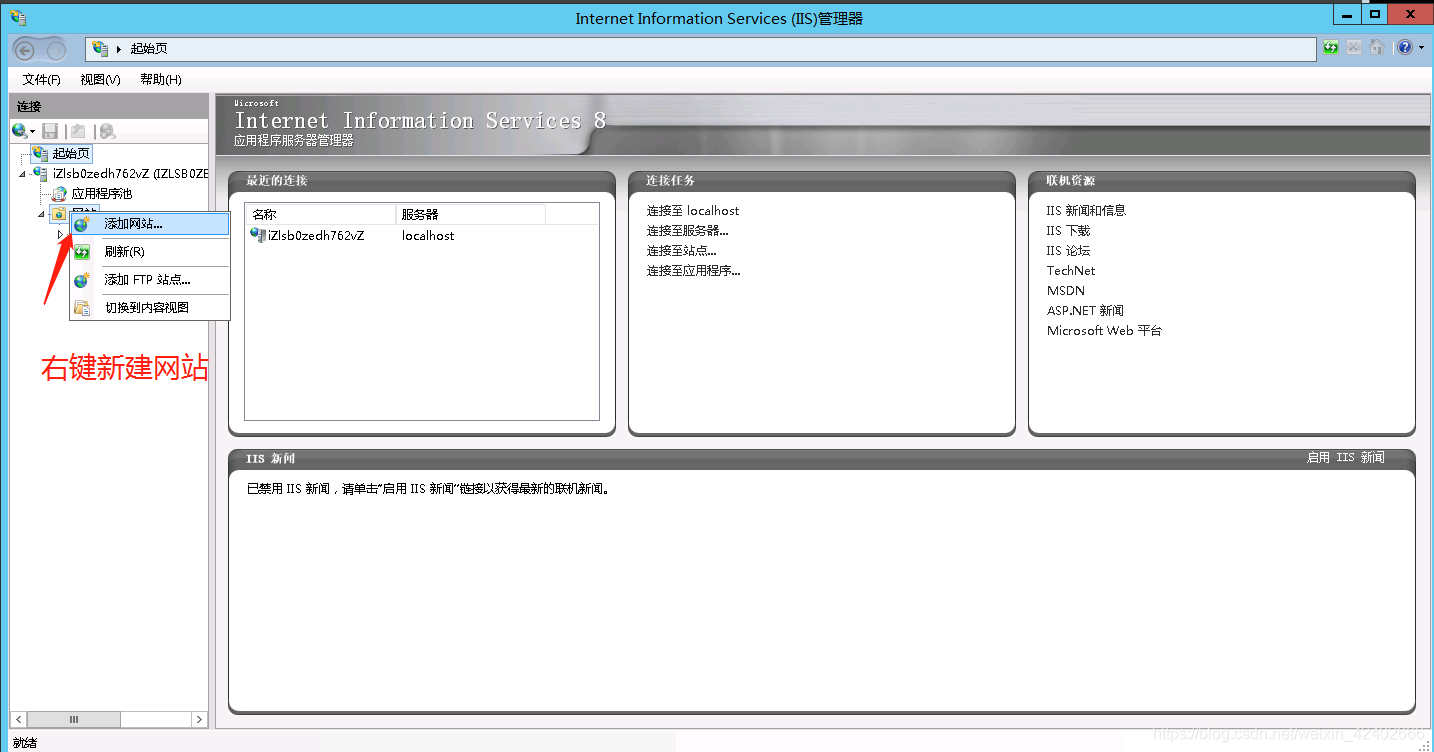This screenshot has width=1434, height=752.
Task: Click the forward navigation arrow button
Action: coord(56,49)
